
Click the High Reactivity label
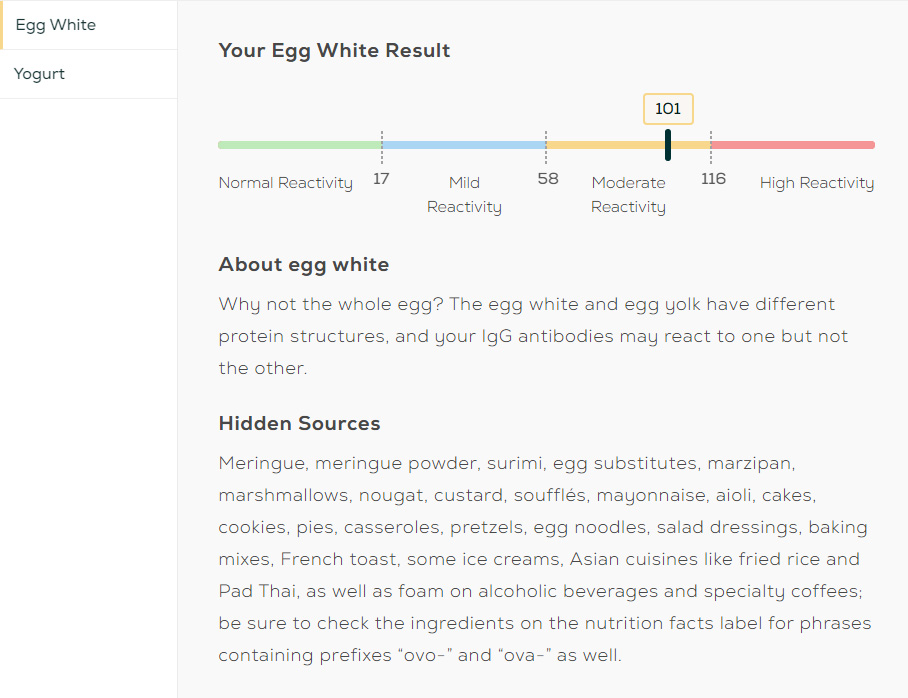pos(816,183)
